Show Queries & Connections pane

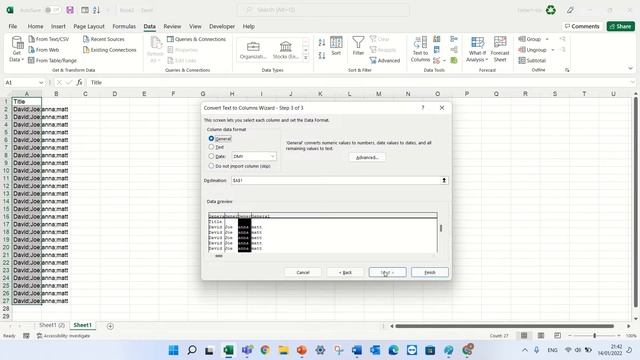click(196, 39)
